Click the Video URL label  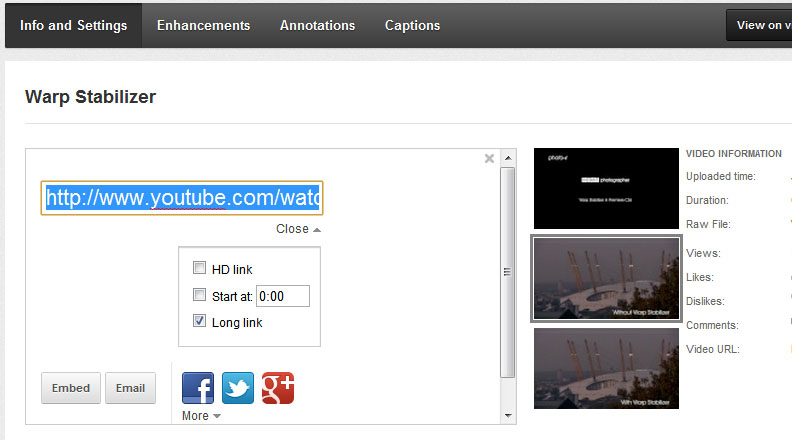click(712, 349)
